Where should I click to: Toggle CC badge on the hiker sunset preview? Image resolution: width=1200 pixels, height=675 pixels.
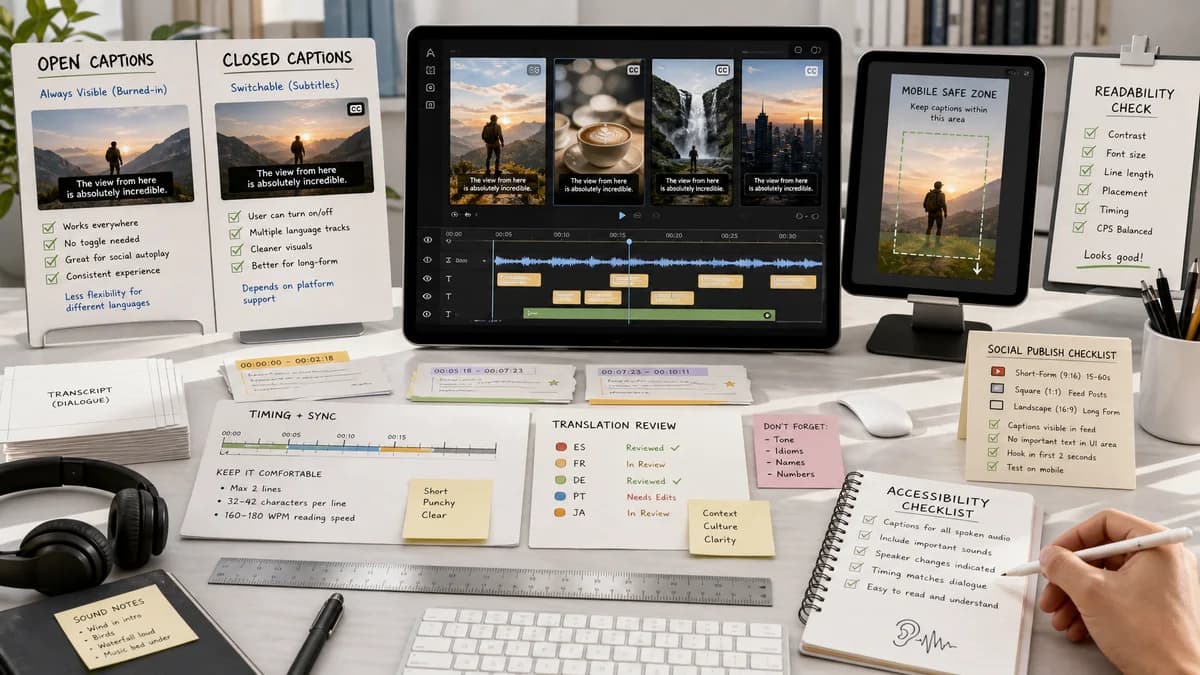coord(534,70)
